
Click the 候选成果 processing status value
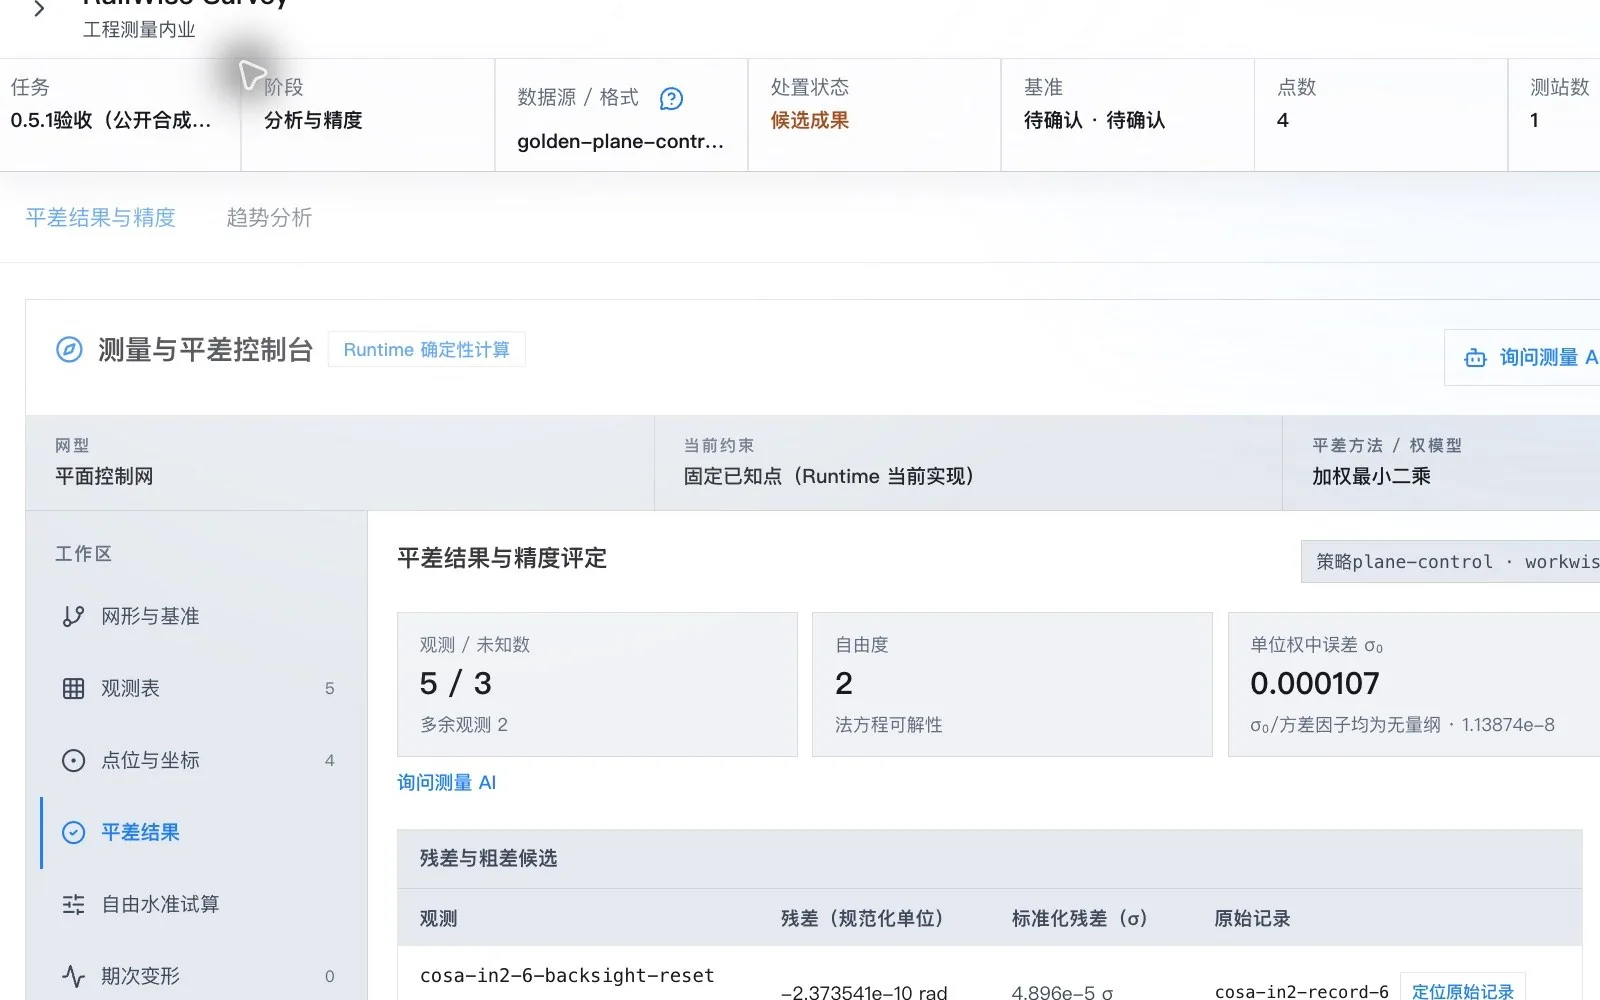pos(809,120)
